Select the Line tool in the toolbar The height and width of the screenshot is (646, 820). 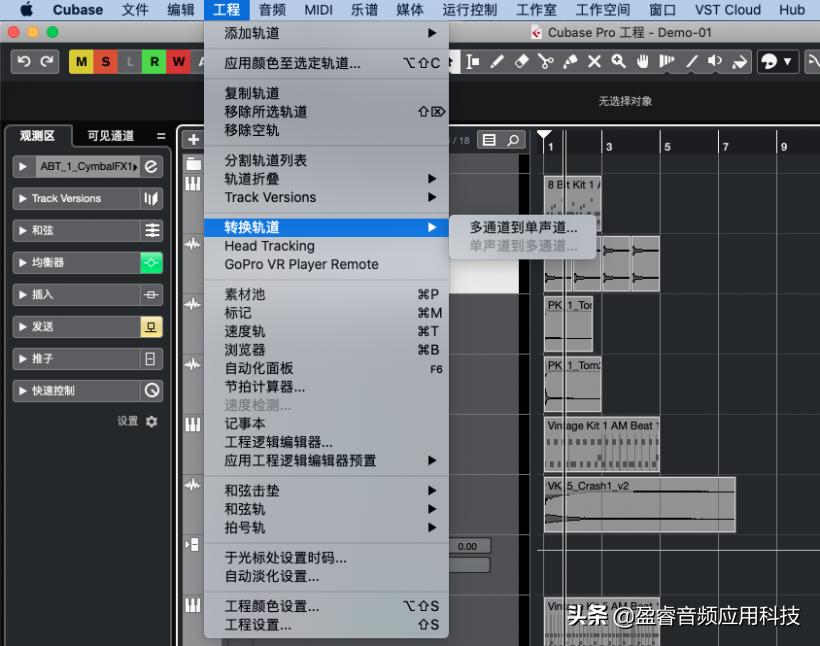click(692, 62)
